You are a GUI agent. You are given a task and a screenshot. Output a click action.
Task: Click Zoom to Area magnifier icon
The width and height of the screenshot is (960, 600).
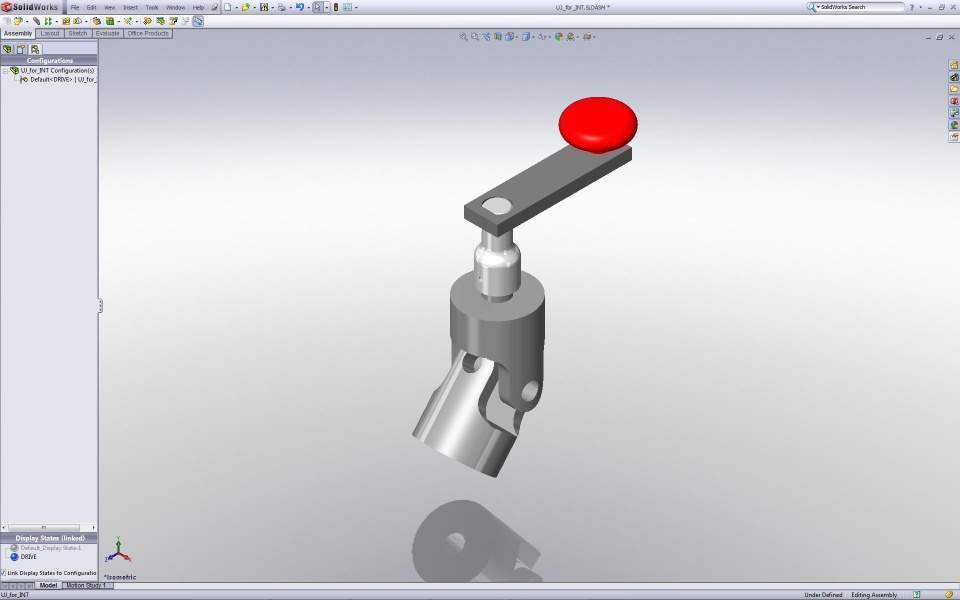474,37
